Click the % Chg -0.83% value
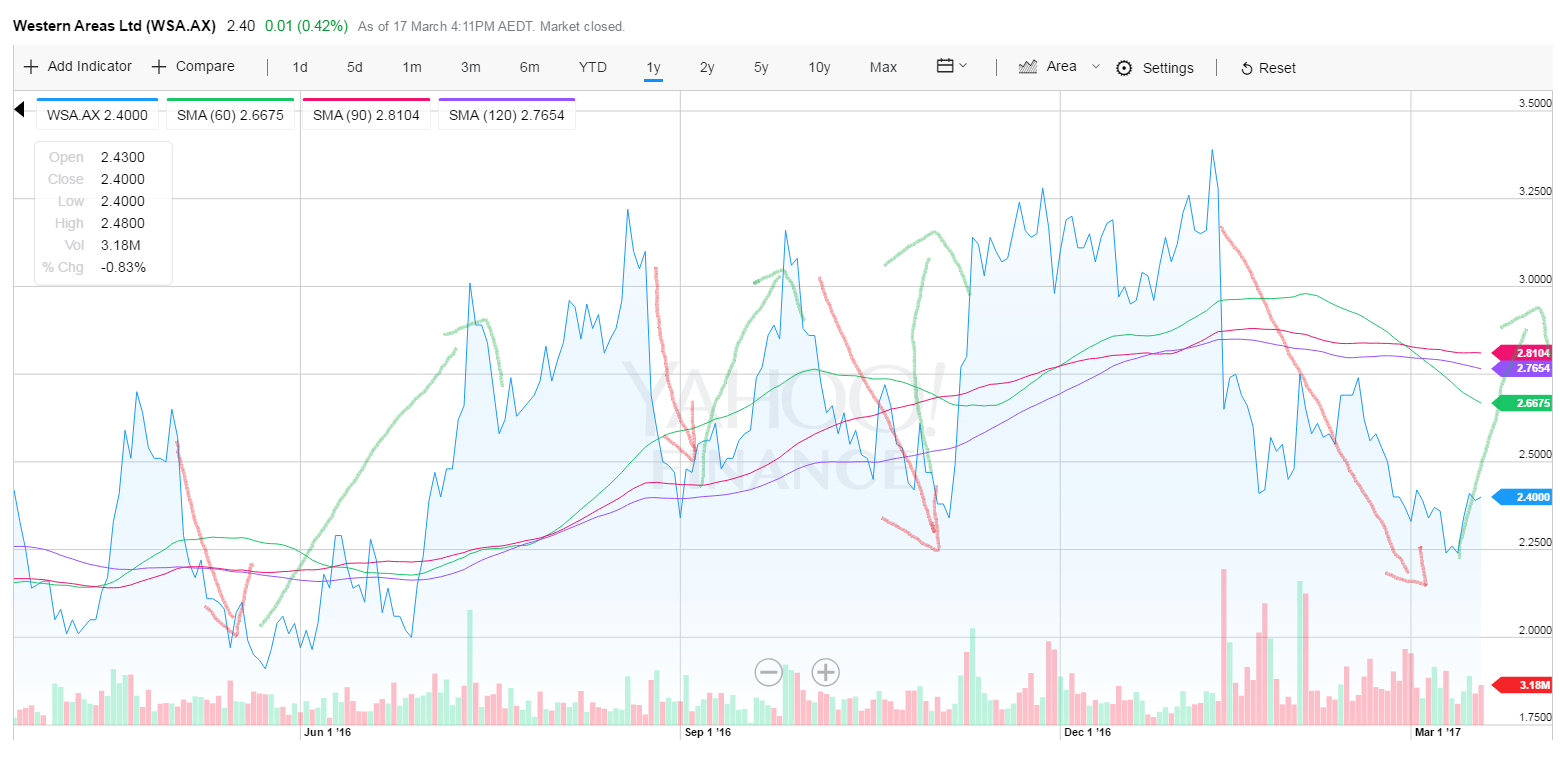 tap(123, 268)
